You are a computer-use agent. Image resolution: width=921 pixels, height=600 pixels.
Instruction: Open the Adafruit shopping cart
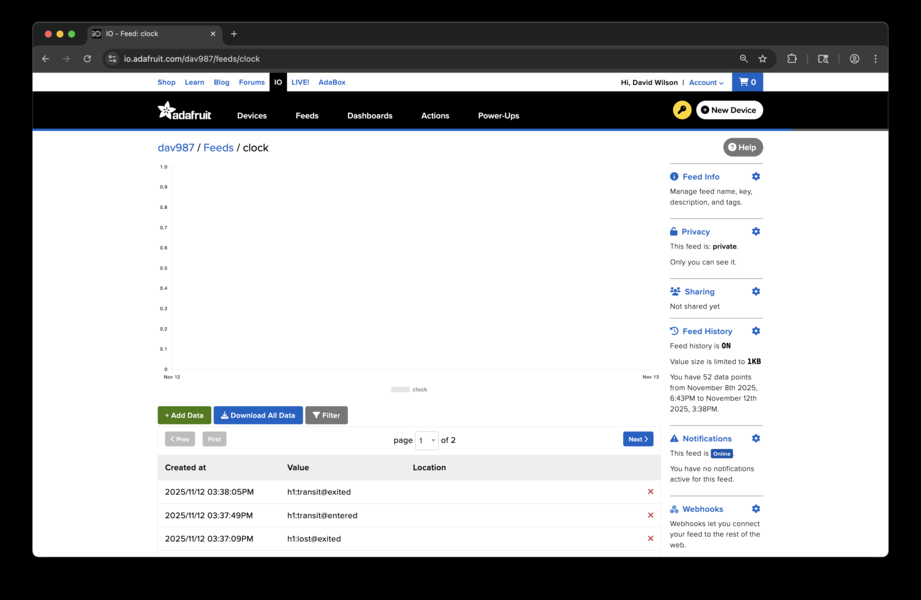[746, 82]
